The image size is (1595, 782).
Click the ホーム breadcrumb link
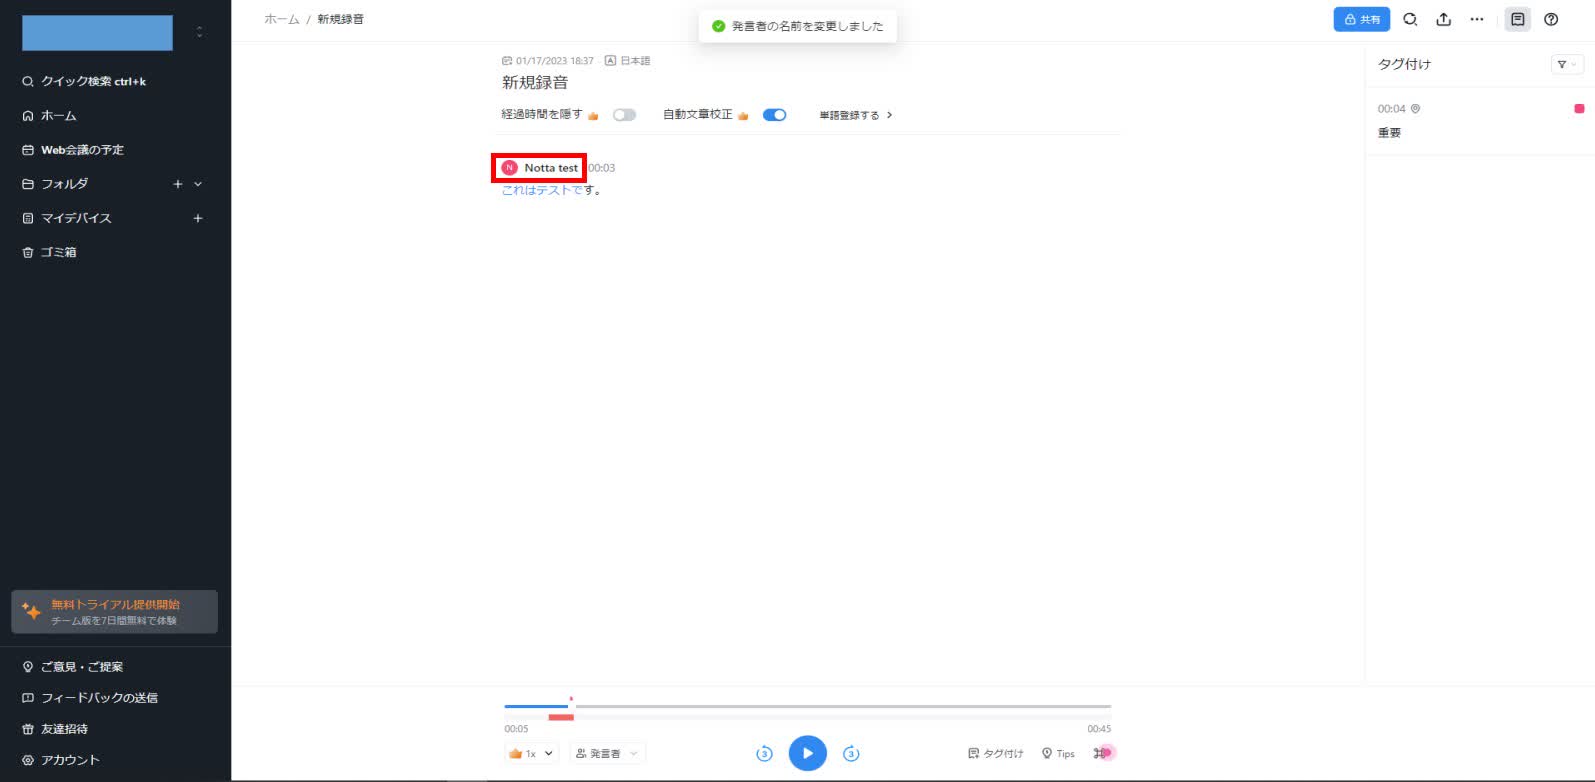tap(281, 19)
